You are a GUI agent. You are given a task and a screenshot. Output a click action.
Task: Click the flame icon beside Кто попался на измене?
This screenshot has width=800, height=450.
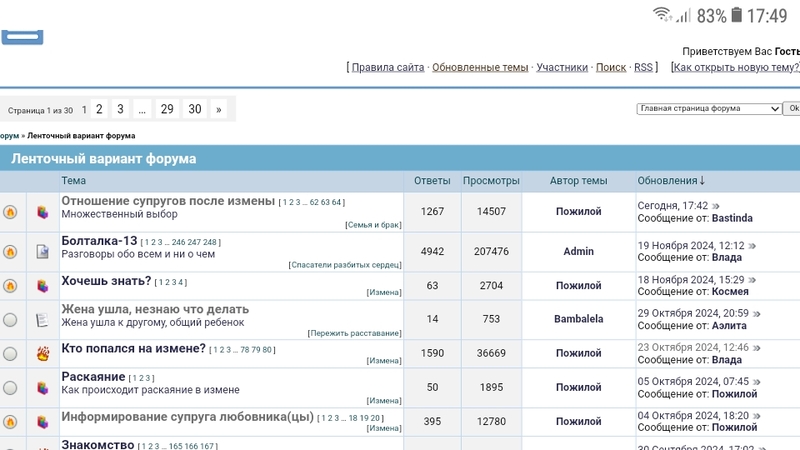(42, 353)
